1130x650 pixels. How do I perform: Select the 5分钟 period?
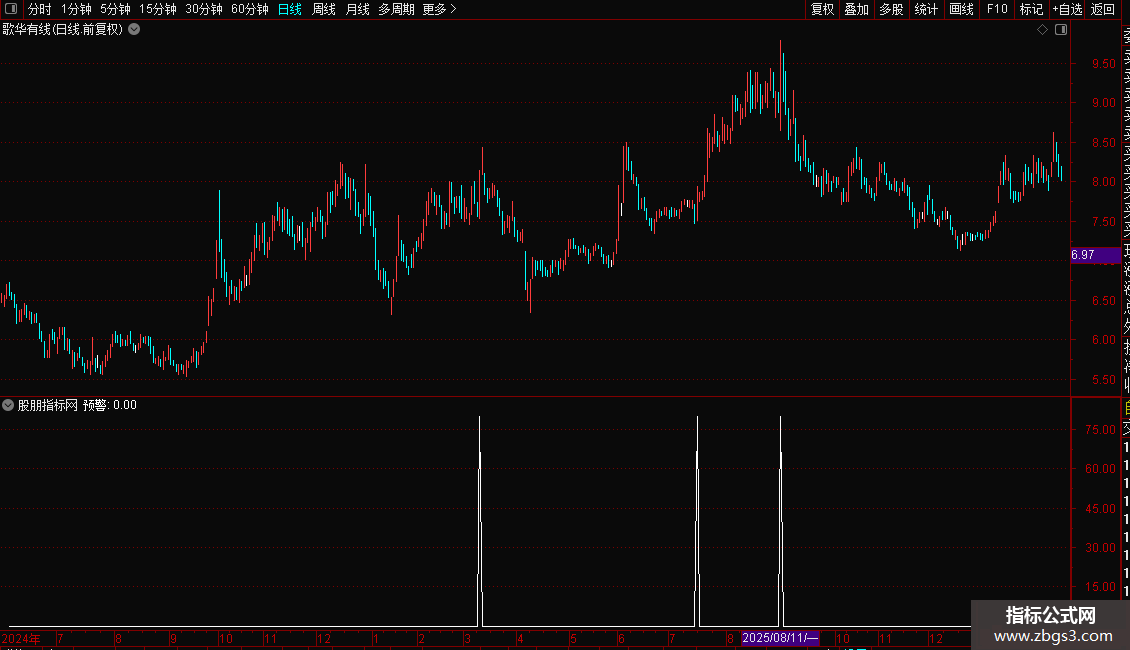point(115,9)
